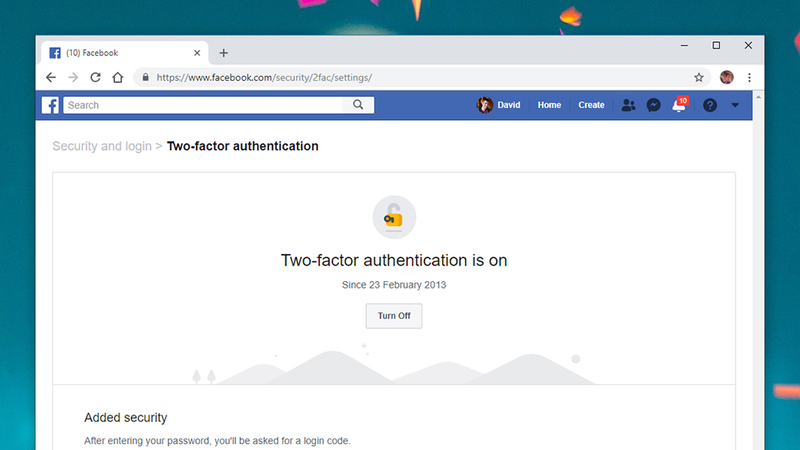Click the Turn Off button
800x450 pixels.
point(394,316)
